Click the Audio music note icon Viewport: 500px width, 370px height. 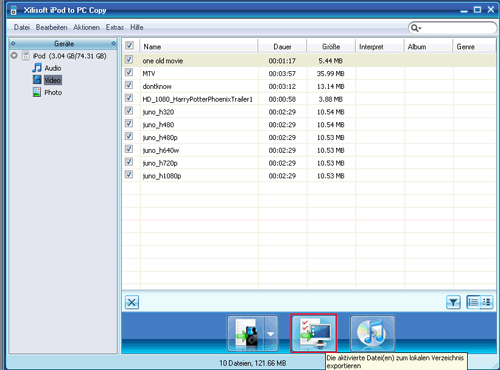(37, 68)
